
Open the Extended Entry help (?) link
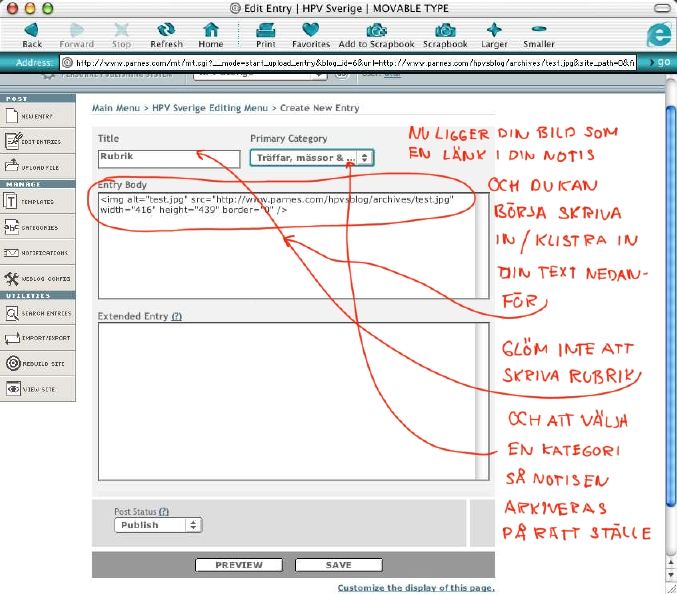(x=177, y=316)
